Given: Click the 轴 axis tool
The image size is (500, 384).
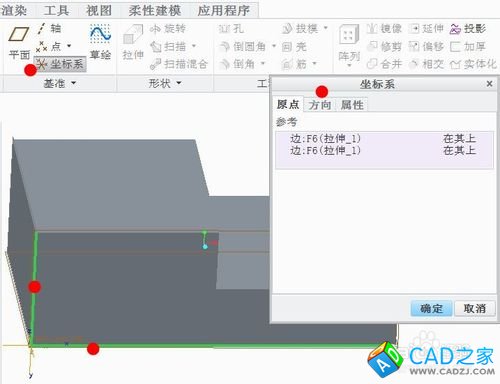Looking at the screenshot, I should pyautogui.click(x=49, y=29).
